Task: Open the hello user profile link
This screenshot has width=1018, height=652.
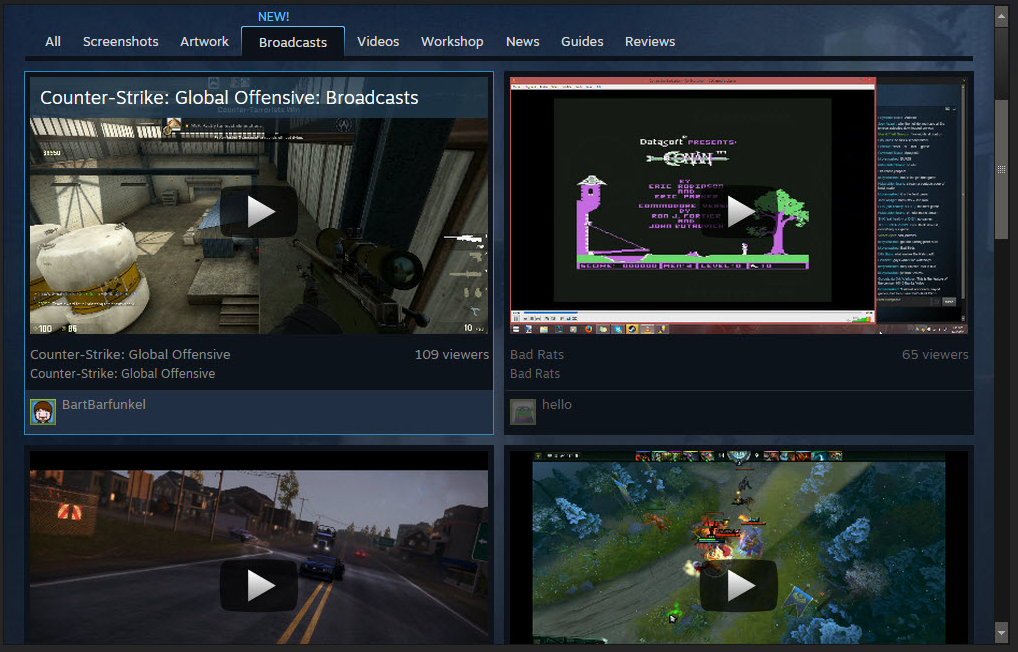Action: [557, 405]
